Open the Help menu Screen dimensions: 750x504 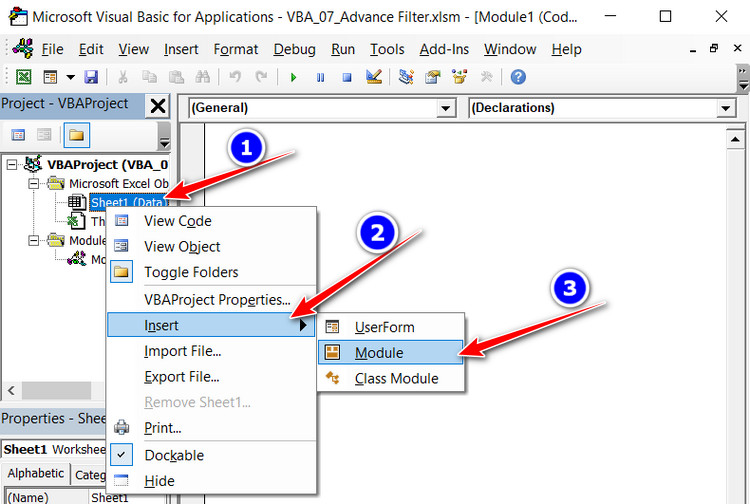click(566, 49)
